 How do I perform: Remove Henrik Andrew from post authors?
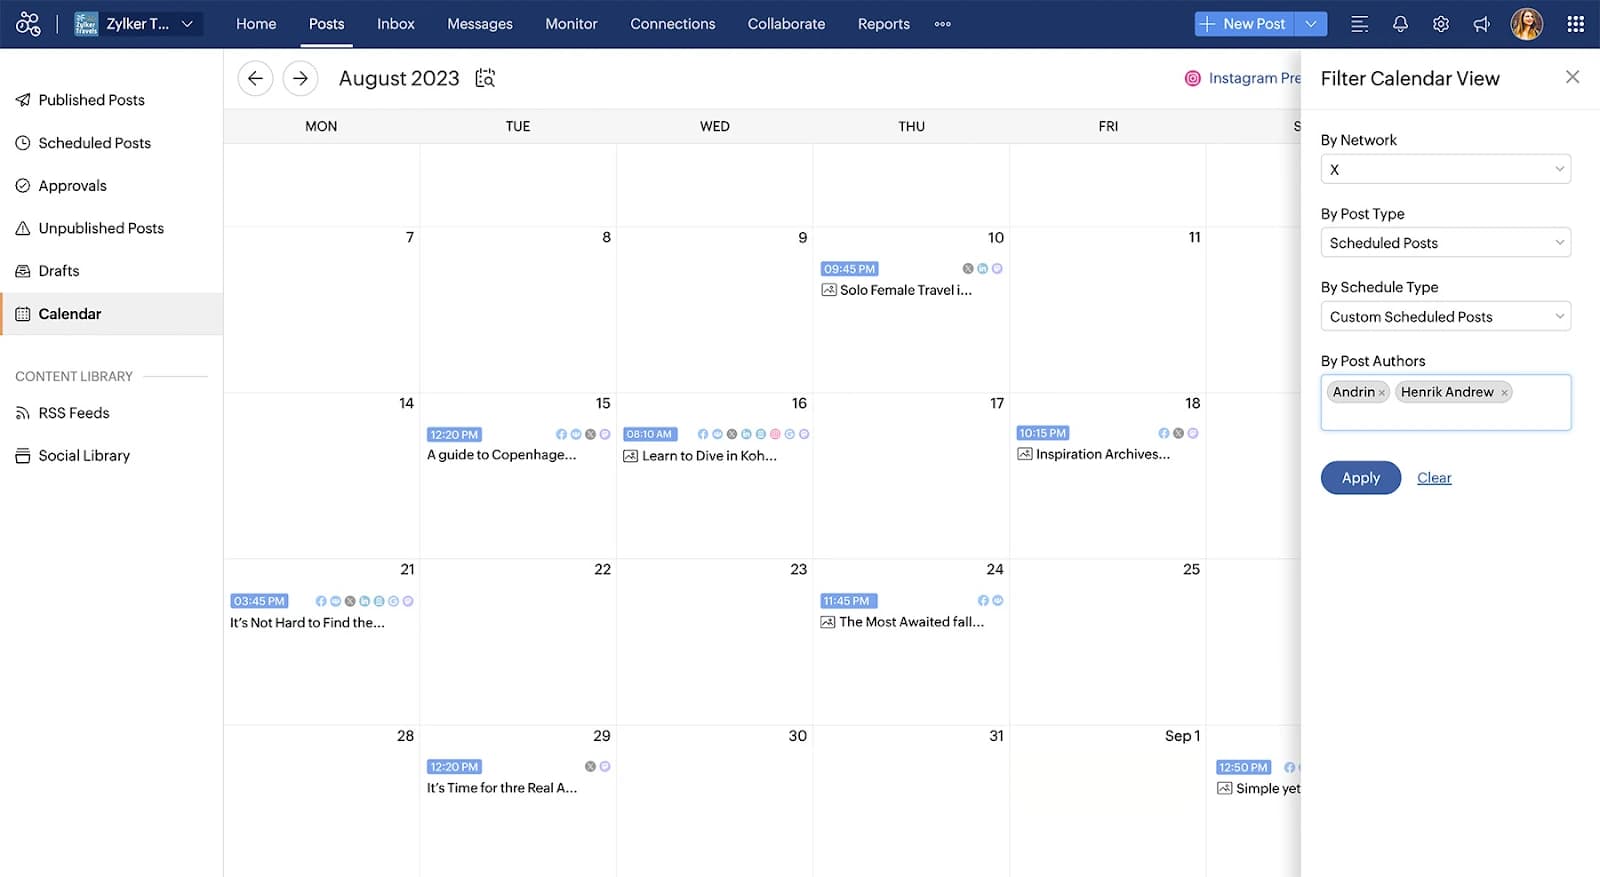tap(1504, 393)
